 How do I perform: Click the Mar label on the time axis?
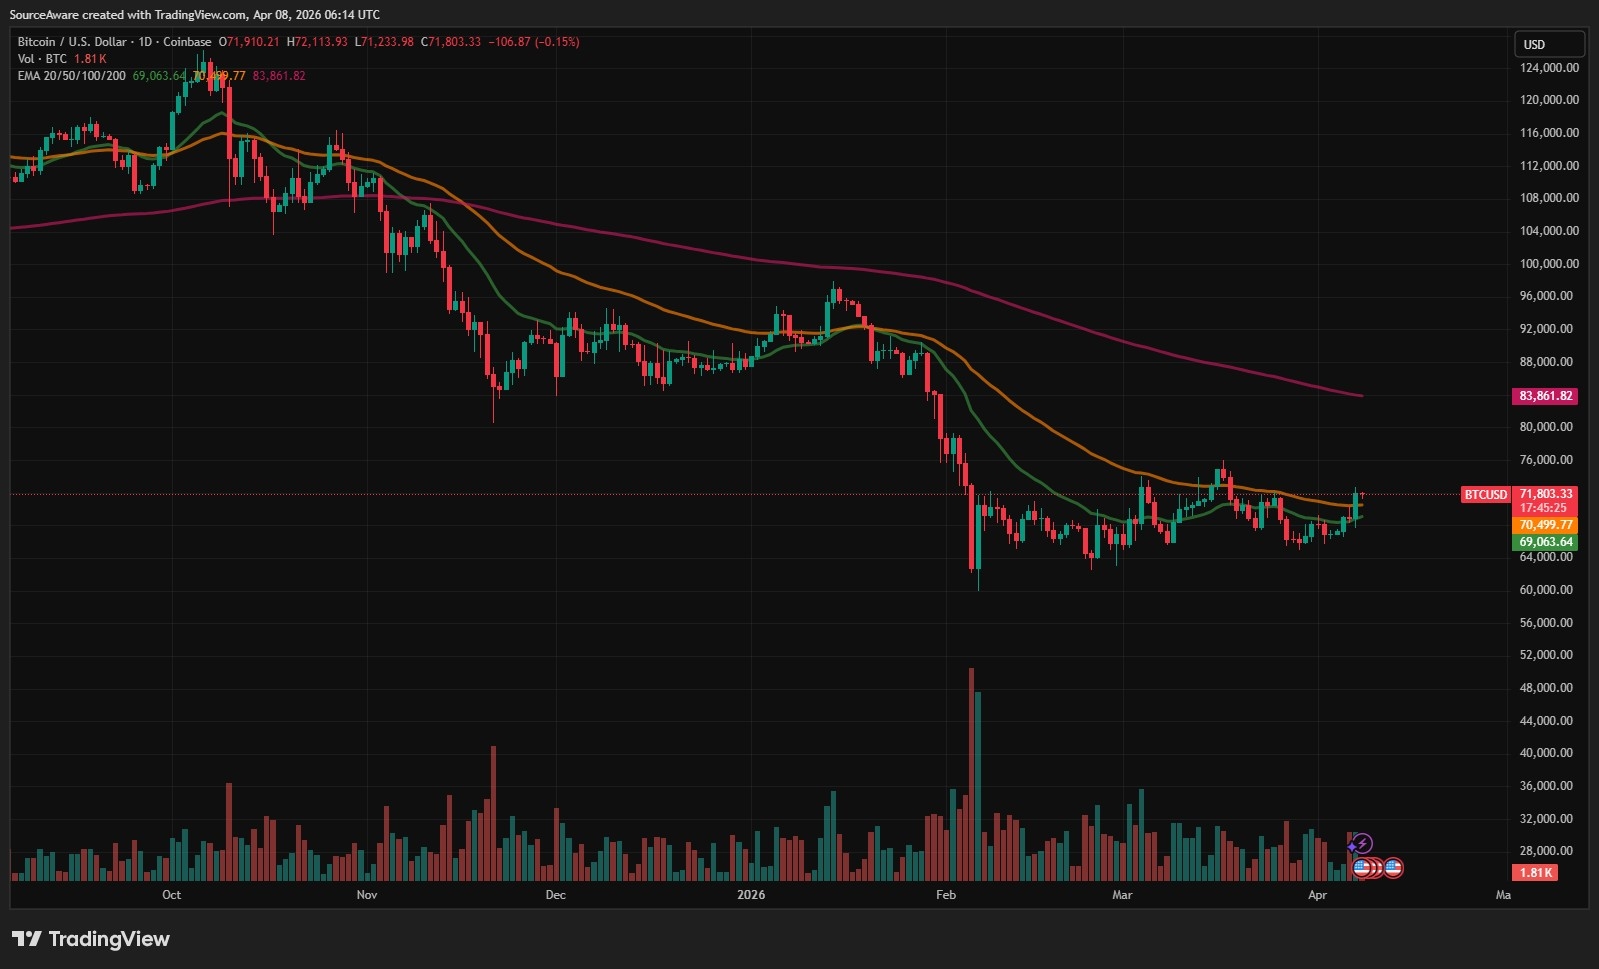pyautogui.click(x=1122, y=895)
